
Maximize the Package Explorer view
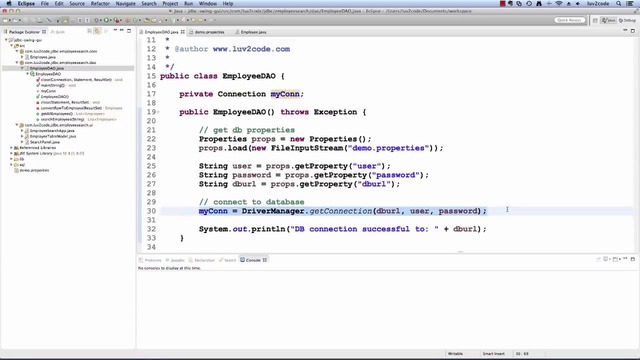coord(129,31)
